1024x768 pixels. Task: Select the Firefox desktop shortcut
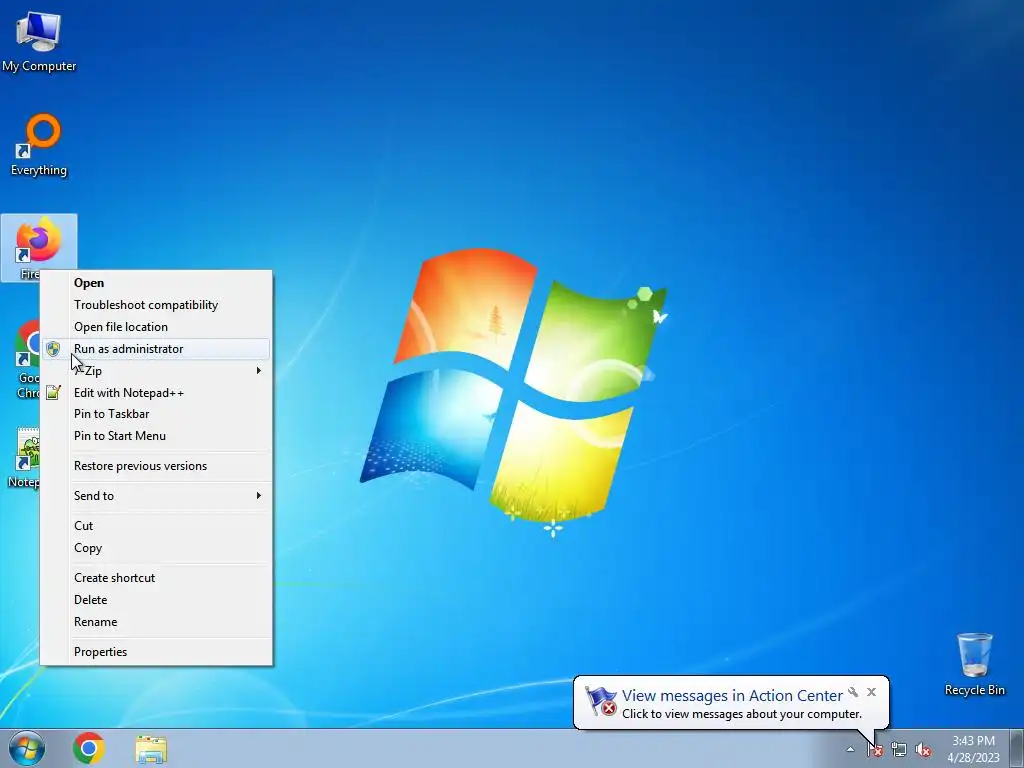[x=39, y=247]
